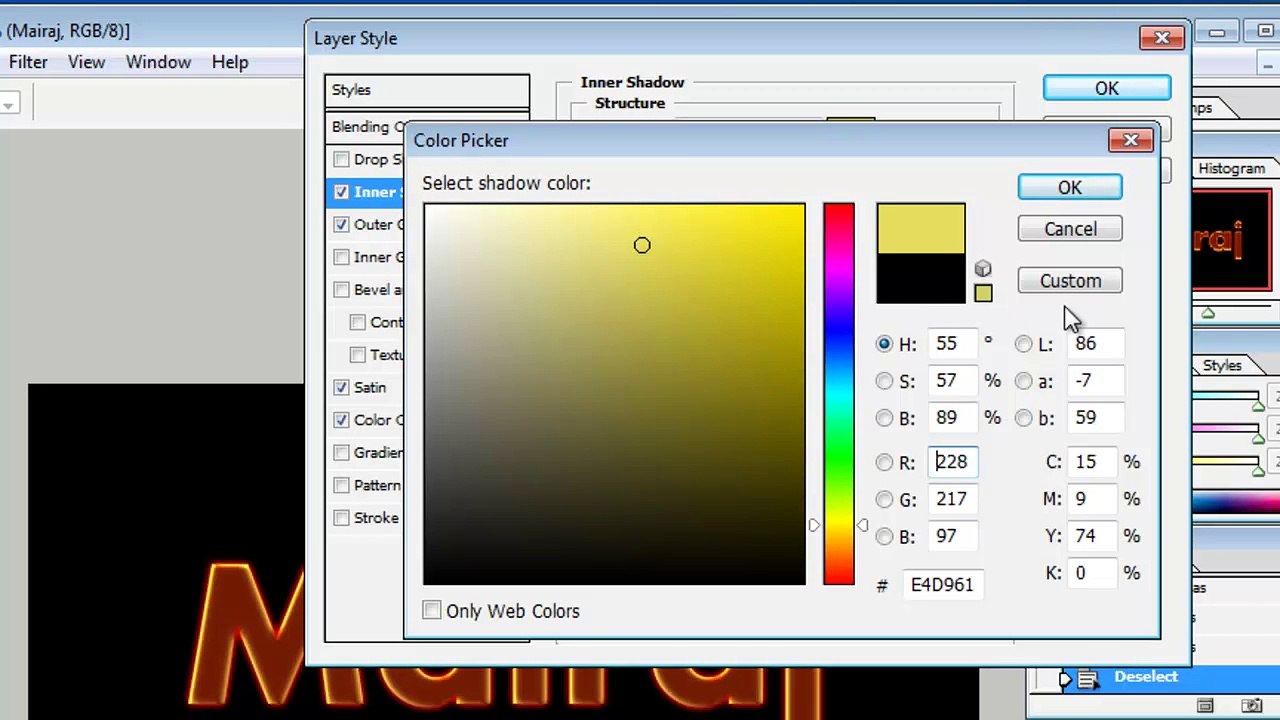
Task: Click the K black percentage field
Action: 1093,573
